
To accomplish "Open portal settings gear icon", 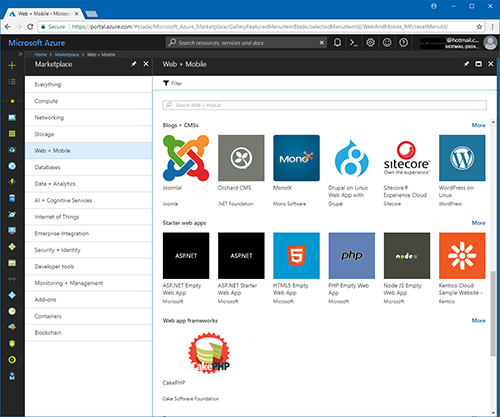I will pyautogui.click(x=370, y=43).
